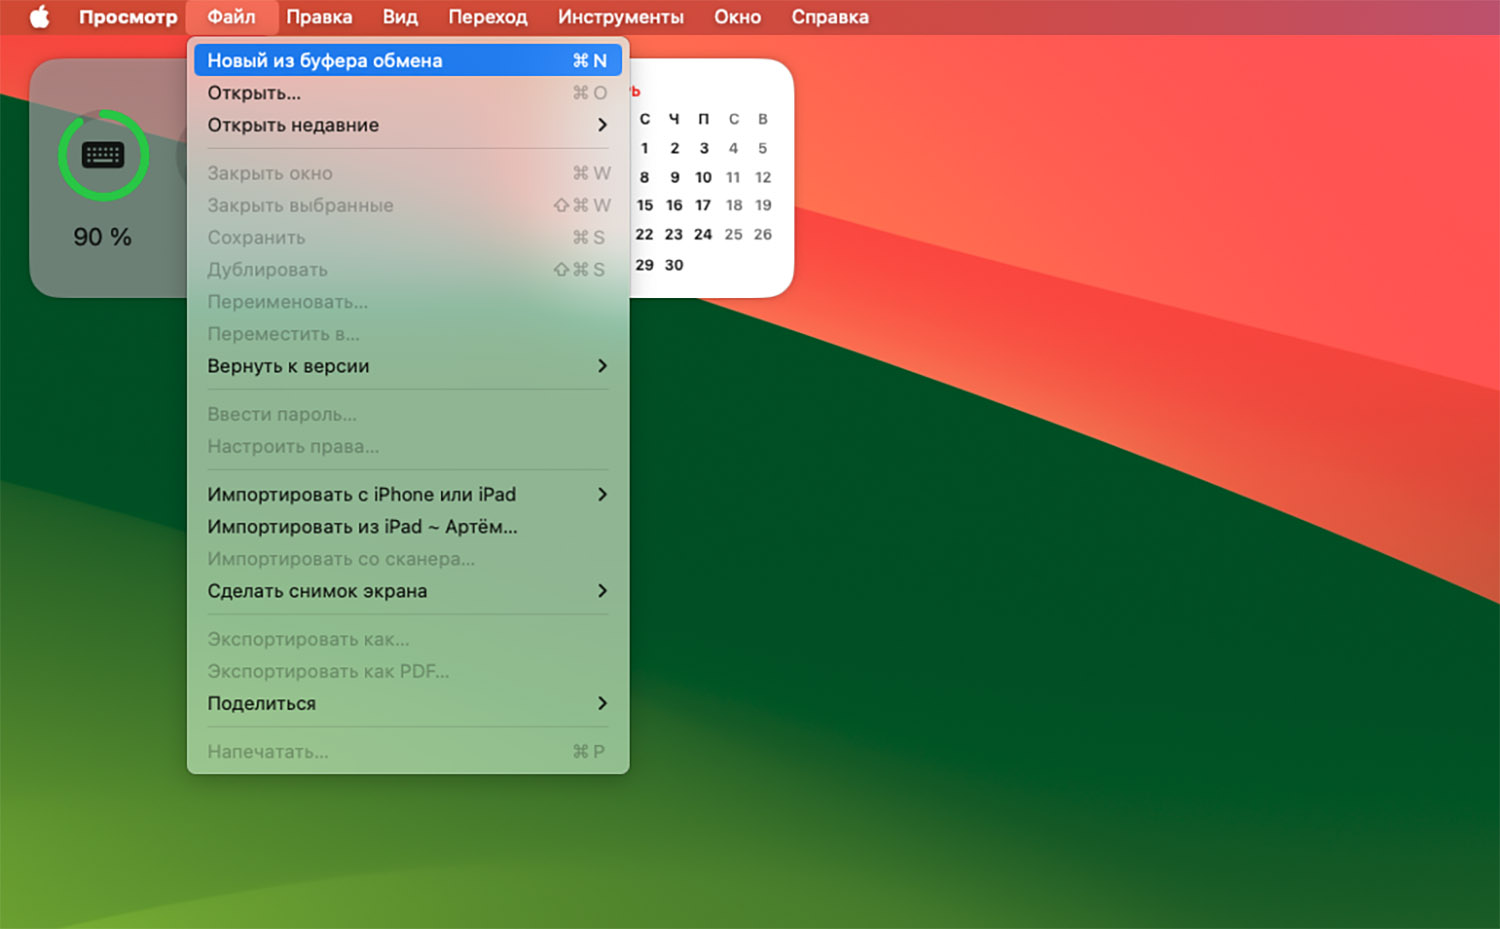This screenshot has height=929, width=1500.
Task: Expand the Вернуть к версии submenu
Action: point(408,366)
